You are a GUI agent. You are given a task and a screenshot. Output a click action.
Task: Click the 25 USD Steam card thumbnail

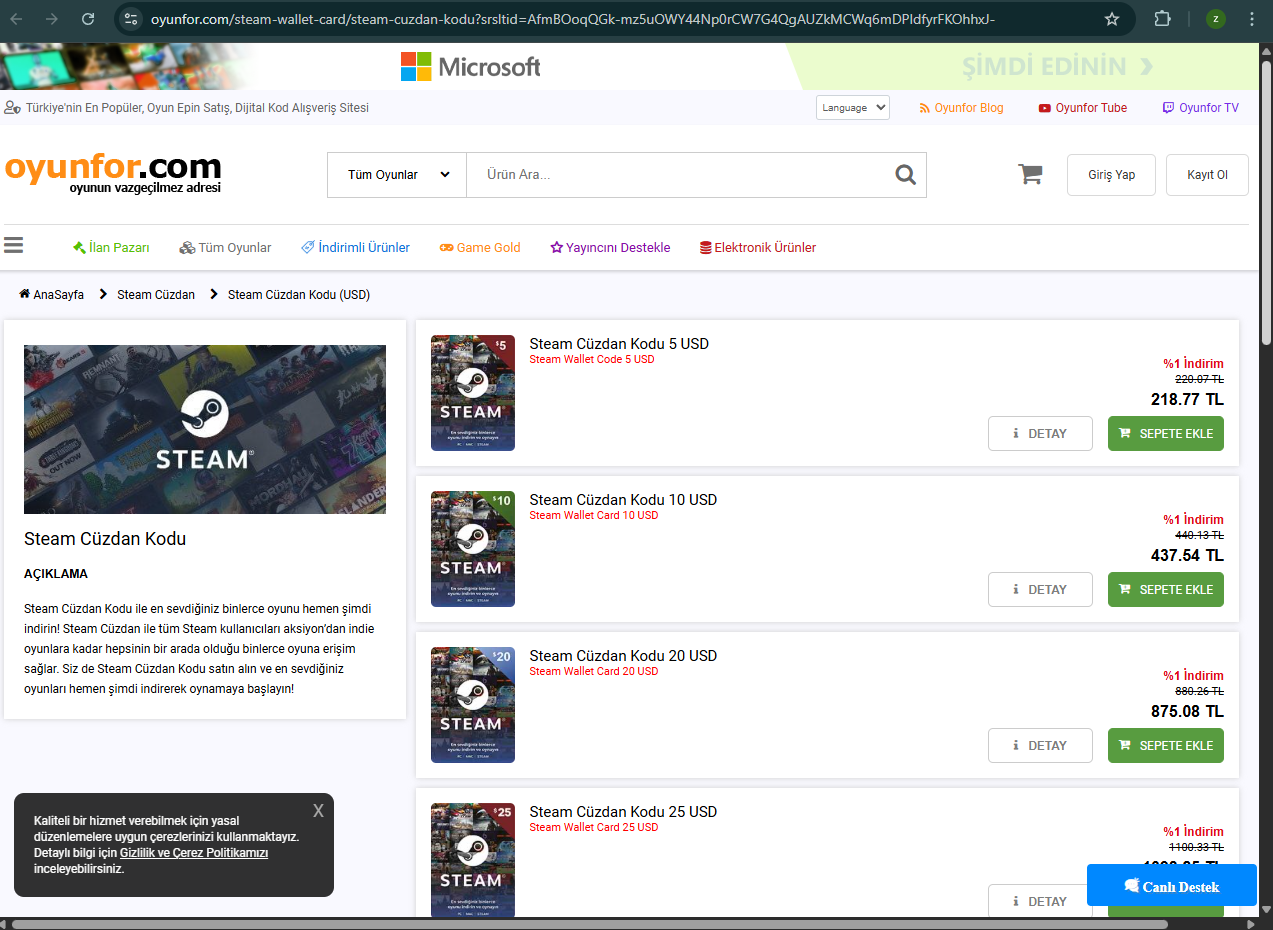pyautogui.click(x=473, y=860)
